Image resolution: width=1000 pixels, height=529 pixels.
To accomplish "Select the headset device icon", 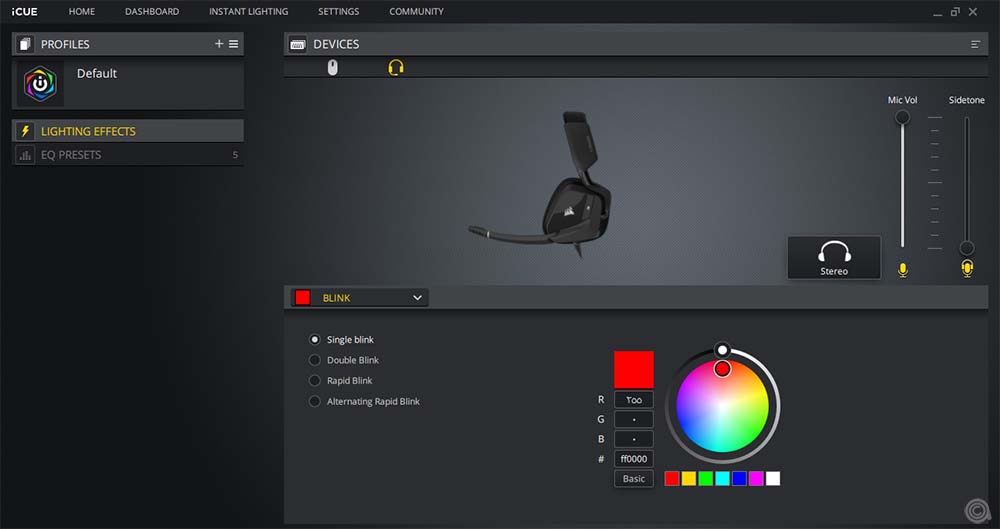I will (396, 67).
